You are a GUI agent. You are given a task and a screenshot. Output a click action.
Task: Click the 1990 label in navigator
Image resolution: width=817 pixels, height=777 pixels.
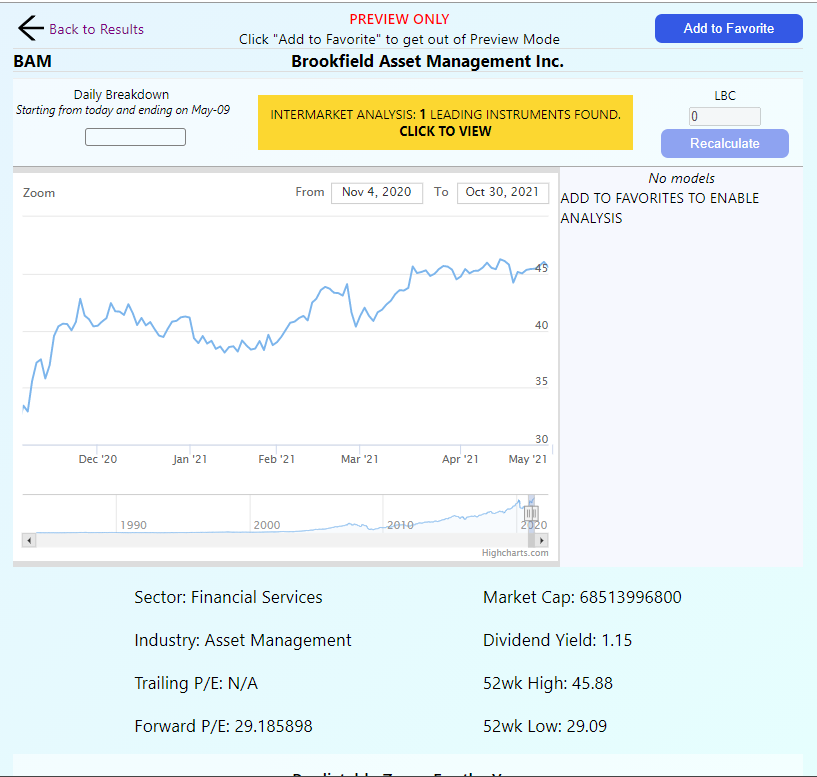click(133, 525)
